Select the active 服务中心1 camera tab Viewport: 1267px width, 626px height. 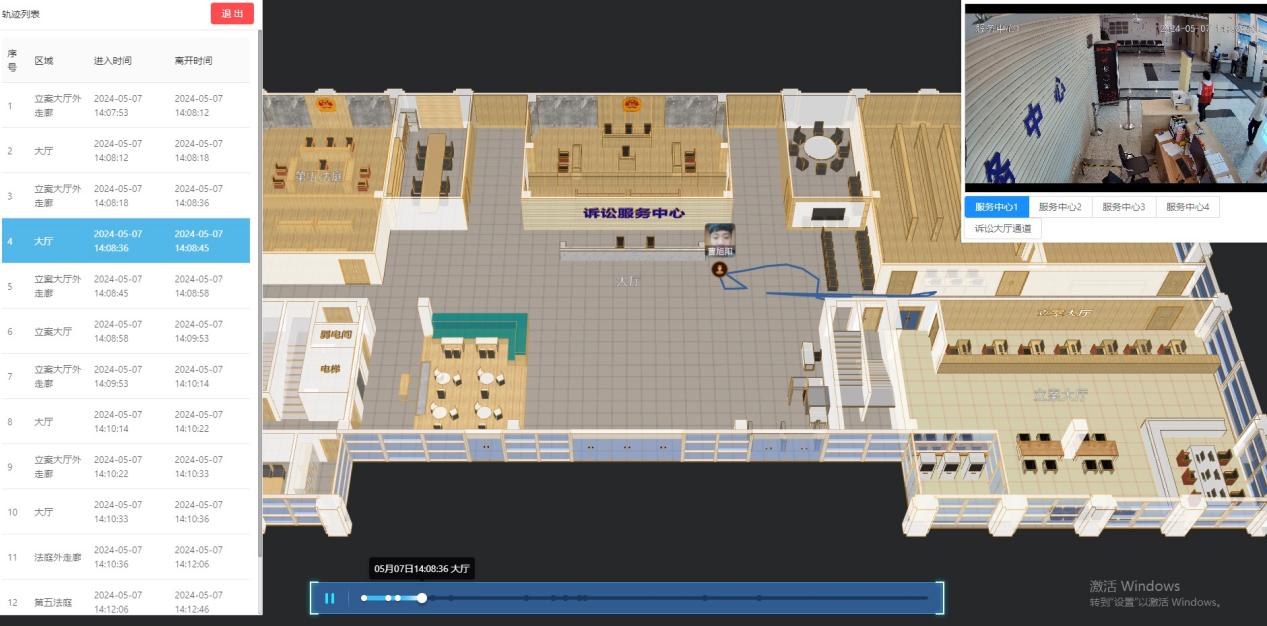996,207
